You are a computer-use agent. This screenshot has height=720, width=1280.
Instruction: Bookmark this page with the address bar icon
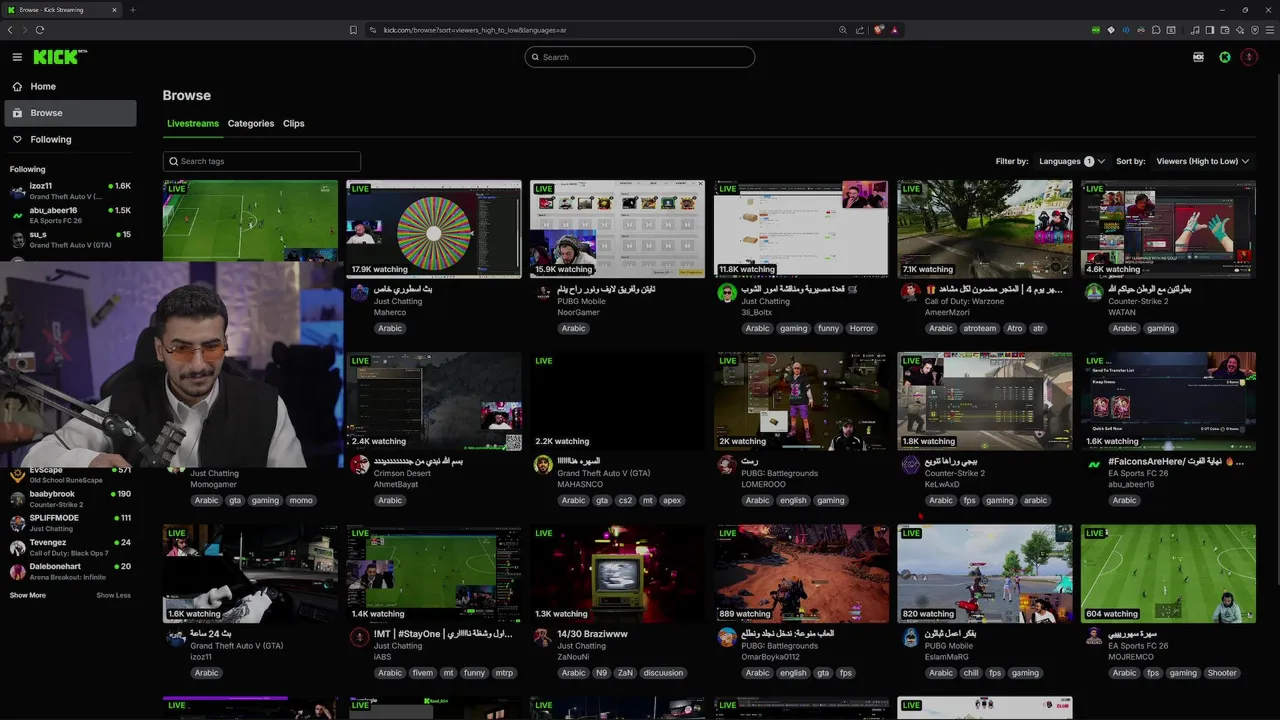[x=353, y=30]
